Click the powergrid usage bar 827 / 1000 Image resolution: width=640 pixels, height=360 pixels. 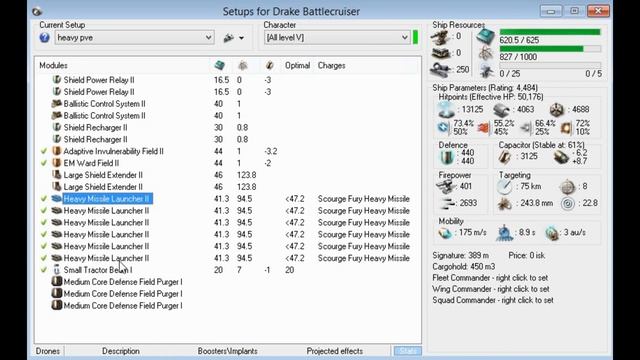click(x=550, y=49)
